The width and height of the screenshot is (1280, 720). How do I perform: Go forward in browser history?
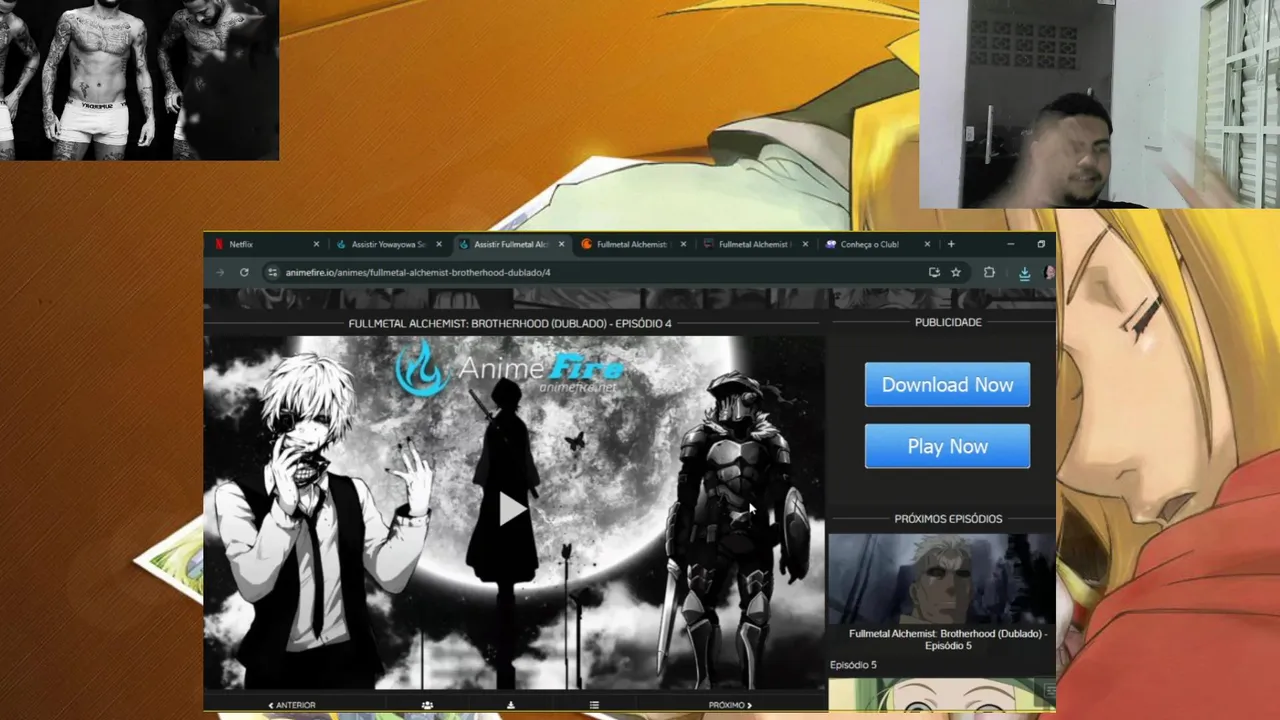[x=220, y=272]
